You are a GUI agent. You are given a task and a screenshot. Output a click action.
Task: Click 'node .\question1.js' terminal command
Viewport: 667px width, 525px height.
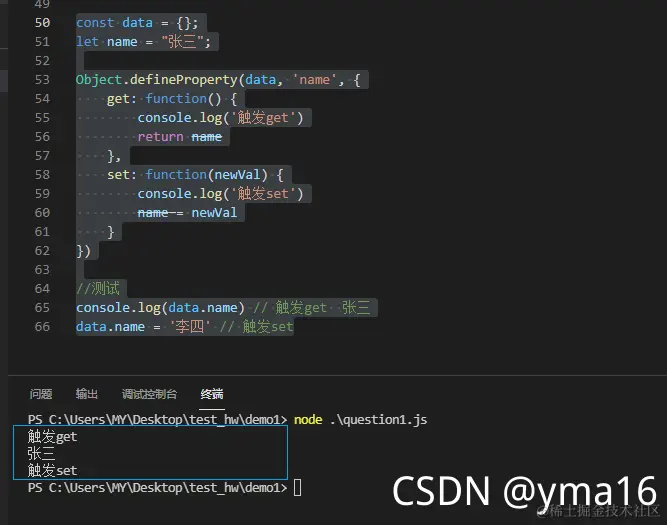point(360,420)
